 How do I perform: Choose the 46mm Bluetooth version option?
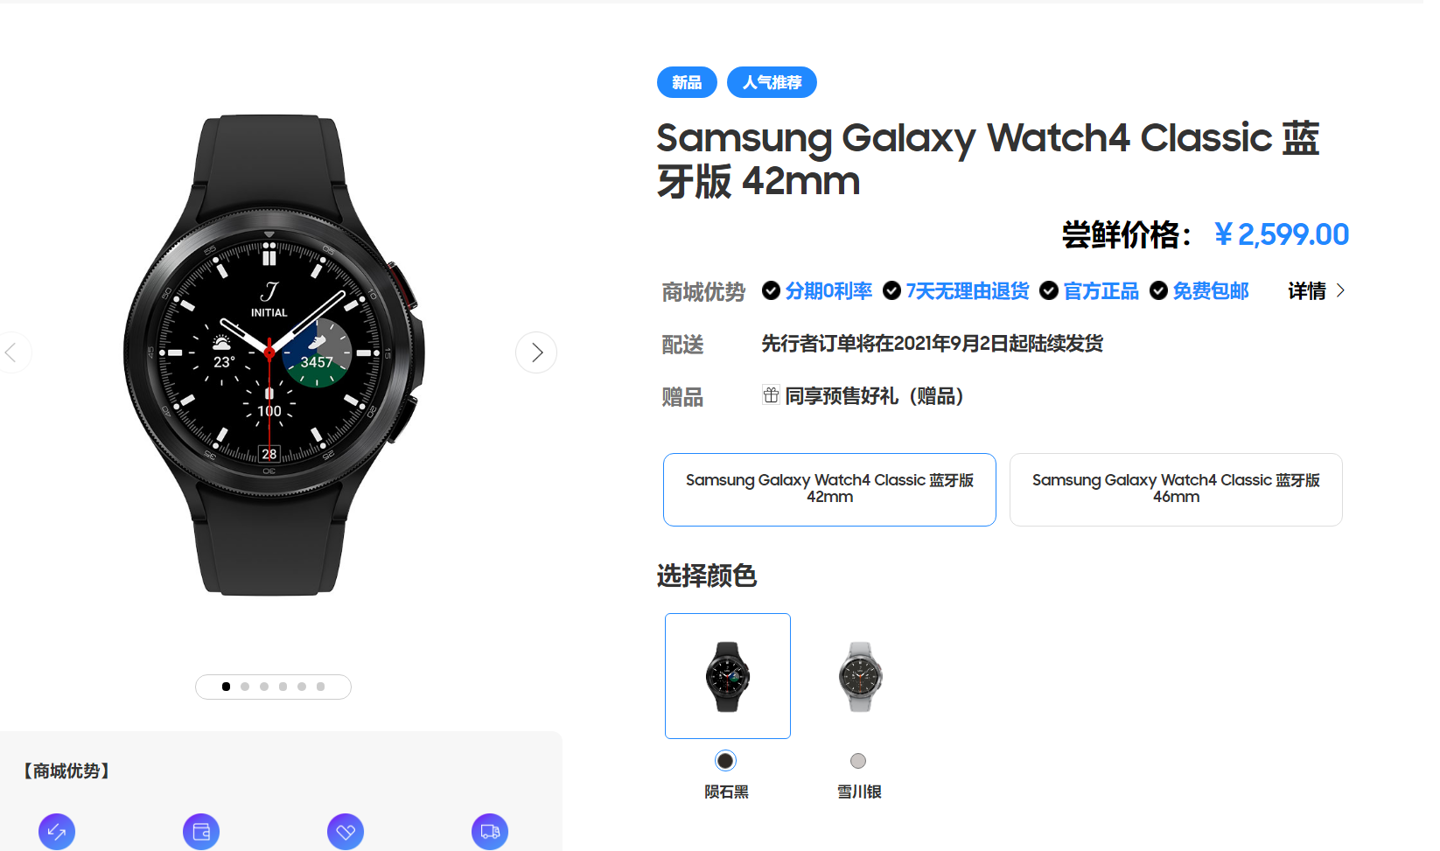click(1176, 489)
